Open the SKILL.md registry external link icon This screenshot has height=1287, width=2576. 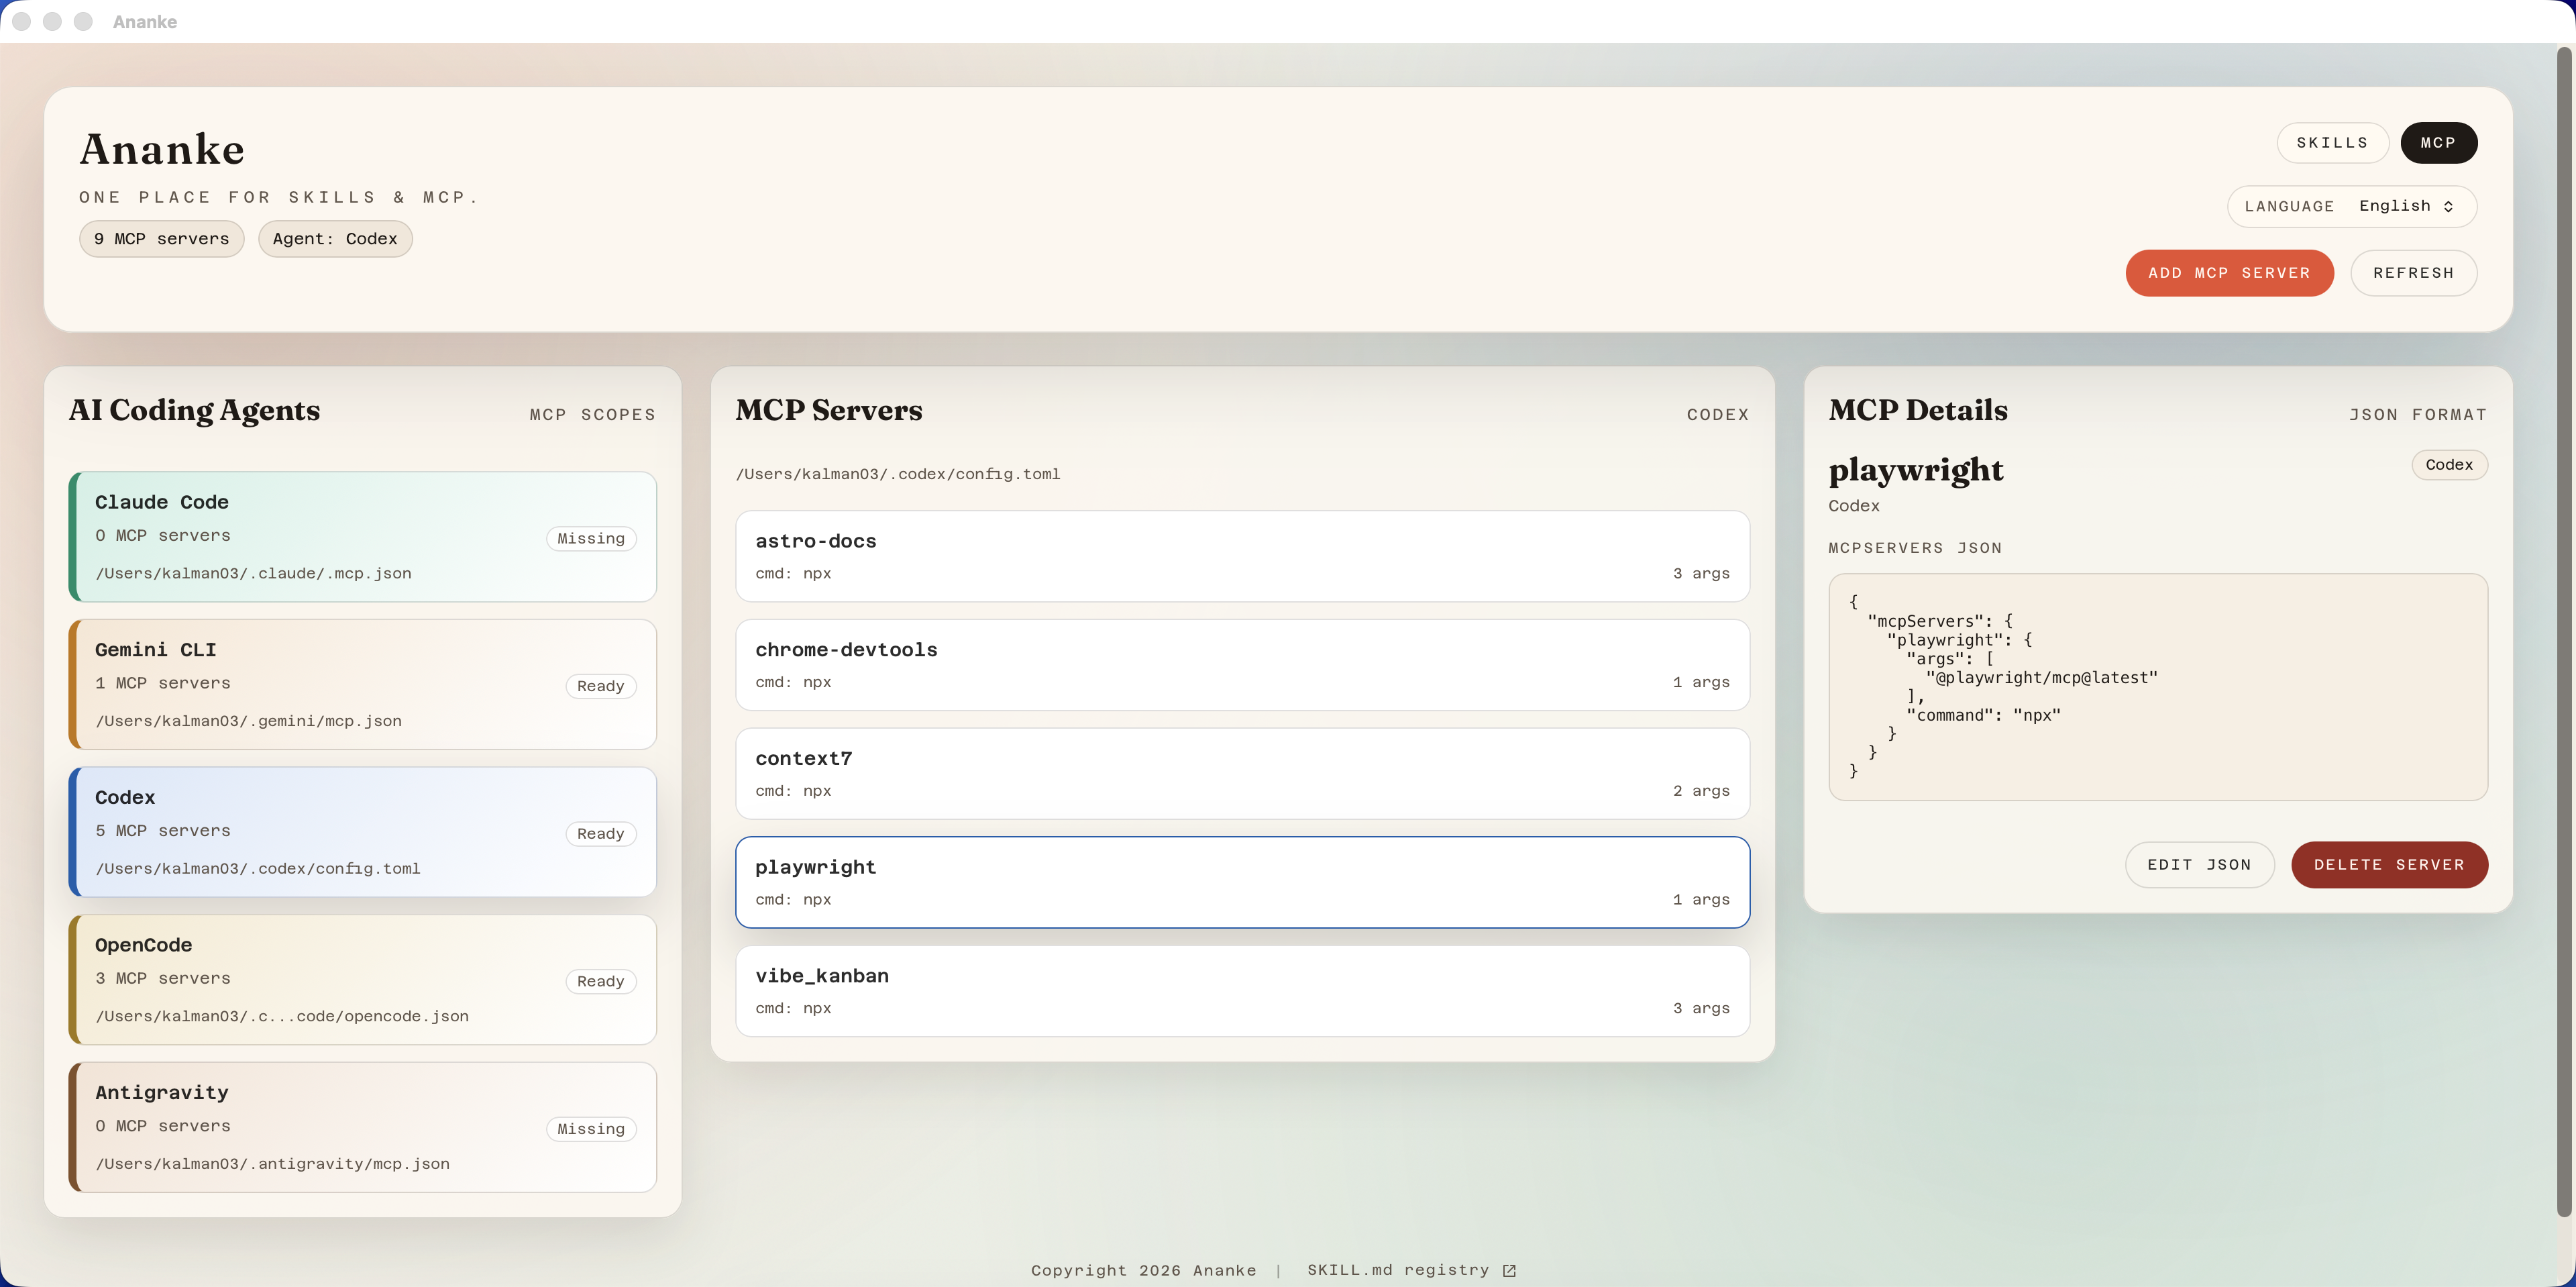(1509, 1270)
